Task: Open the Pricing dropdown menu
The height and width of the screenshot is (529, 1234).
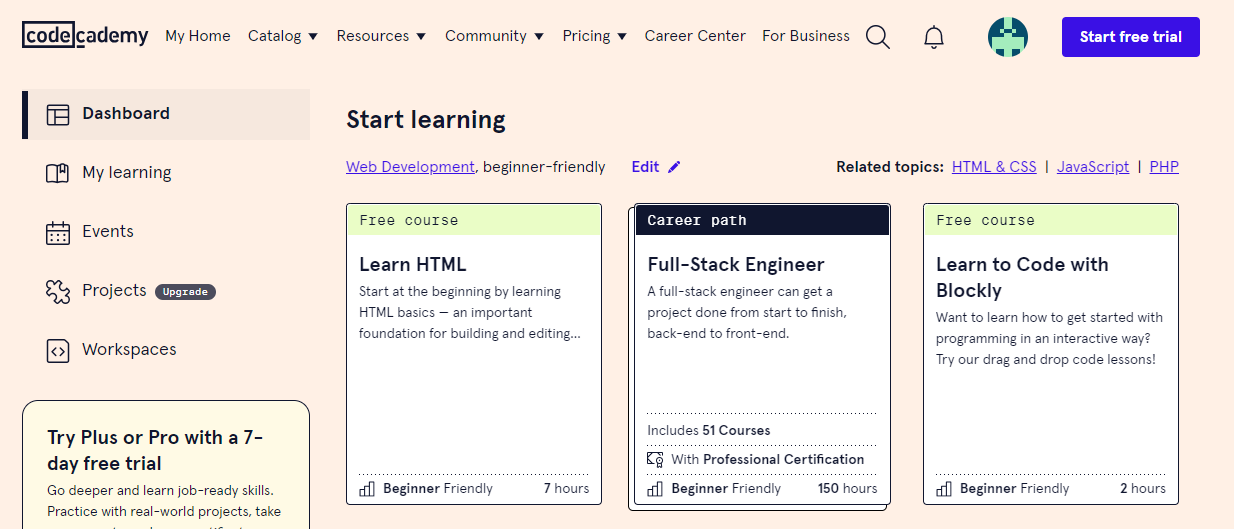Action: pyautogui.click(x=594, y=36)
